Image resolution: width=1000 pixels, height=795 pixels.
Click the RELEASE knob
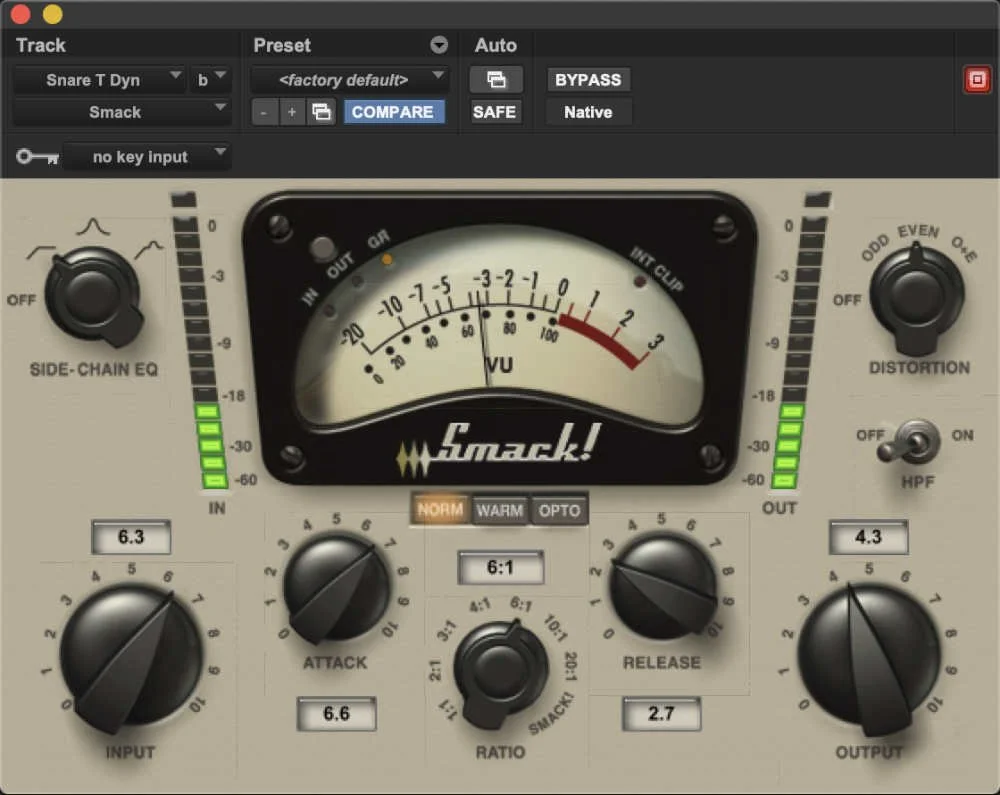coord(663,587)
